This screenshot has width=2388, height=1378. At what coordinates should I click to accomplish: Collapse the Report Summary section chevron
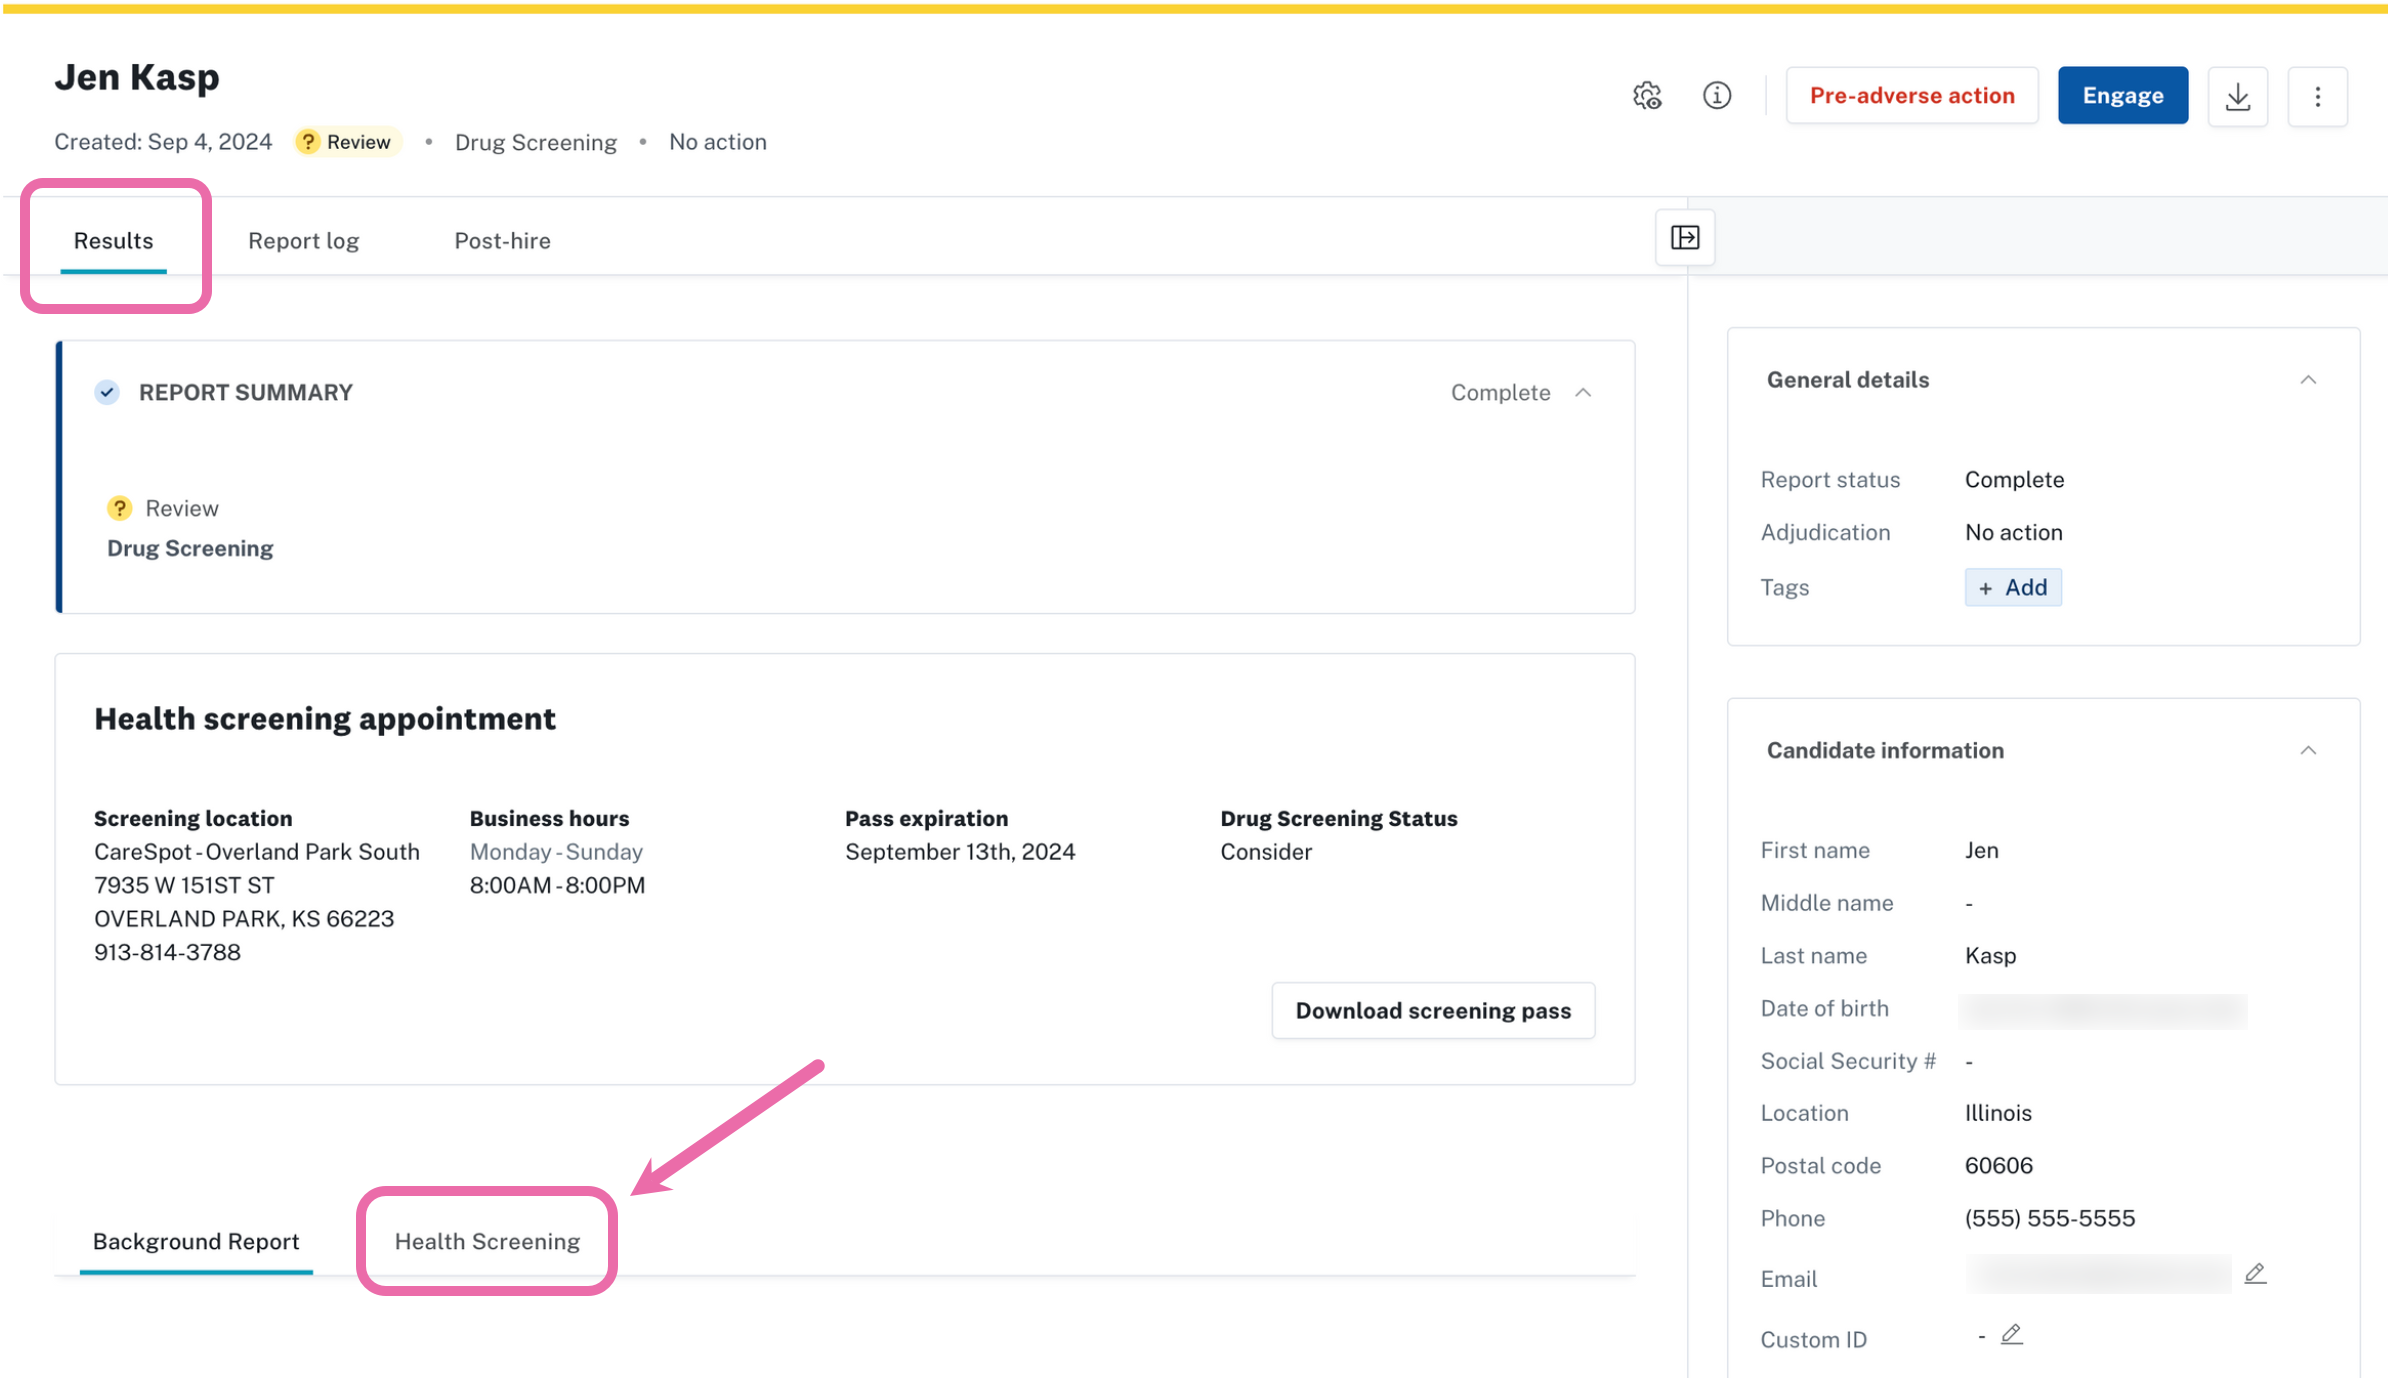(1583, 393)
